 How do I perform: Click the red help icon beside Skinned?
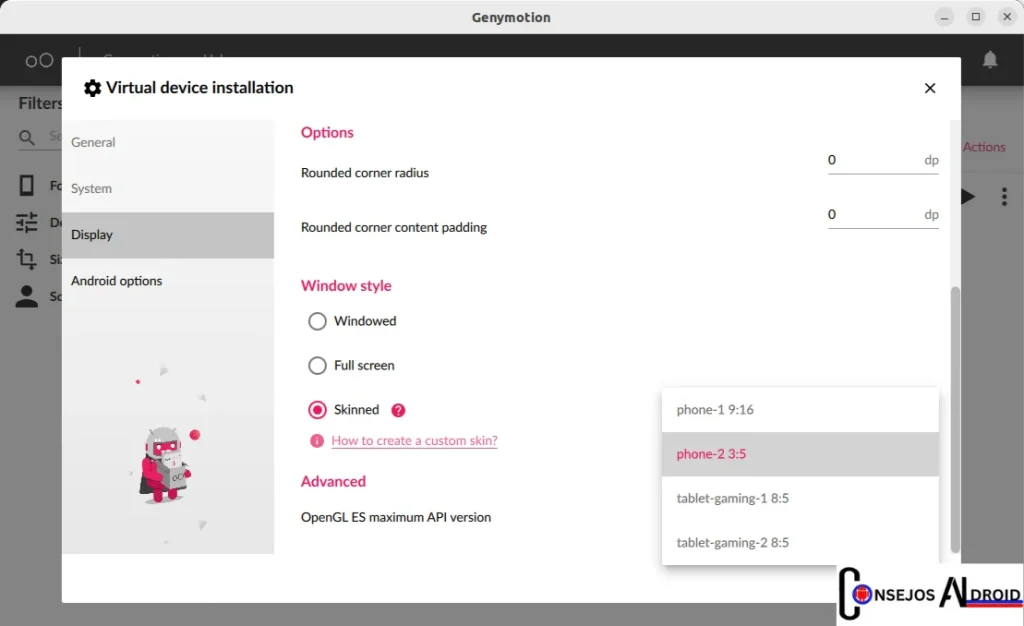[x=398, y=410]
